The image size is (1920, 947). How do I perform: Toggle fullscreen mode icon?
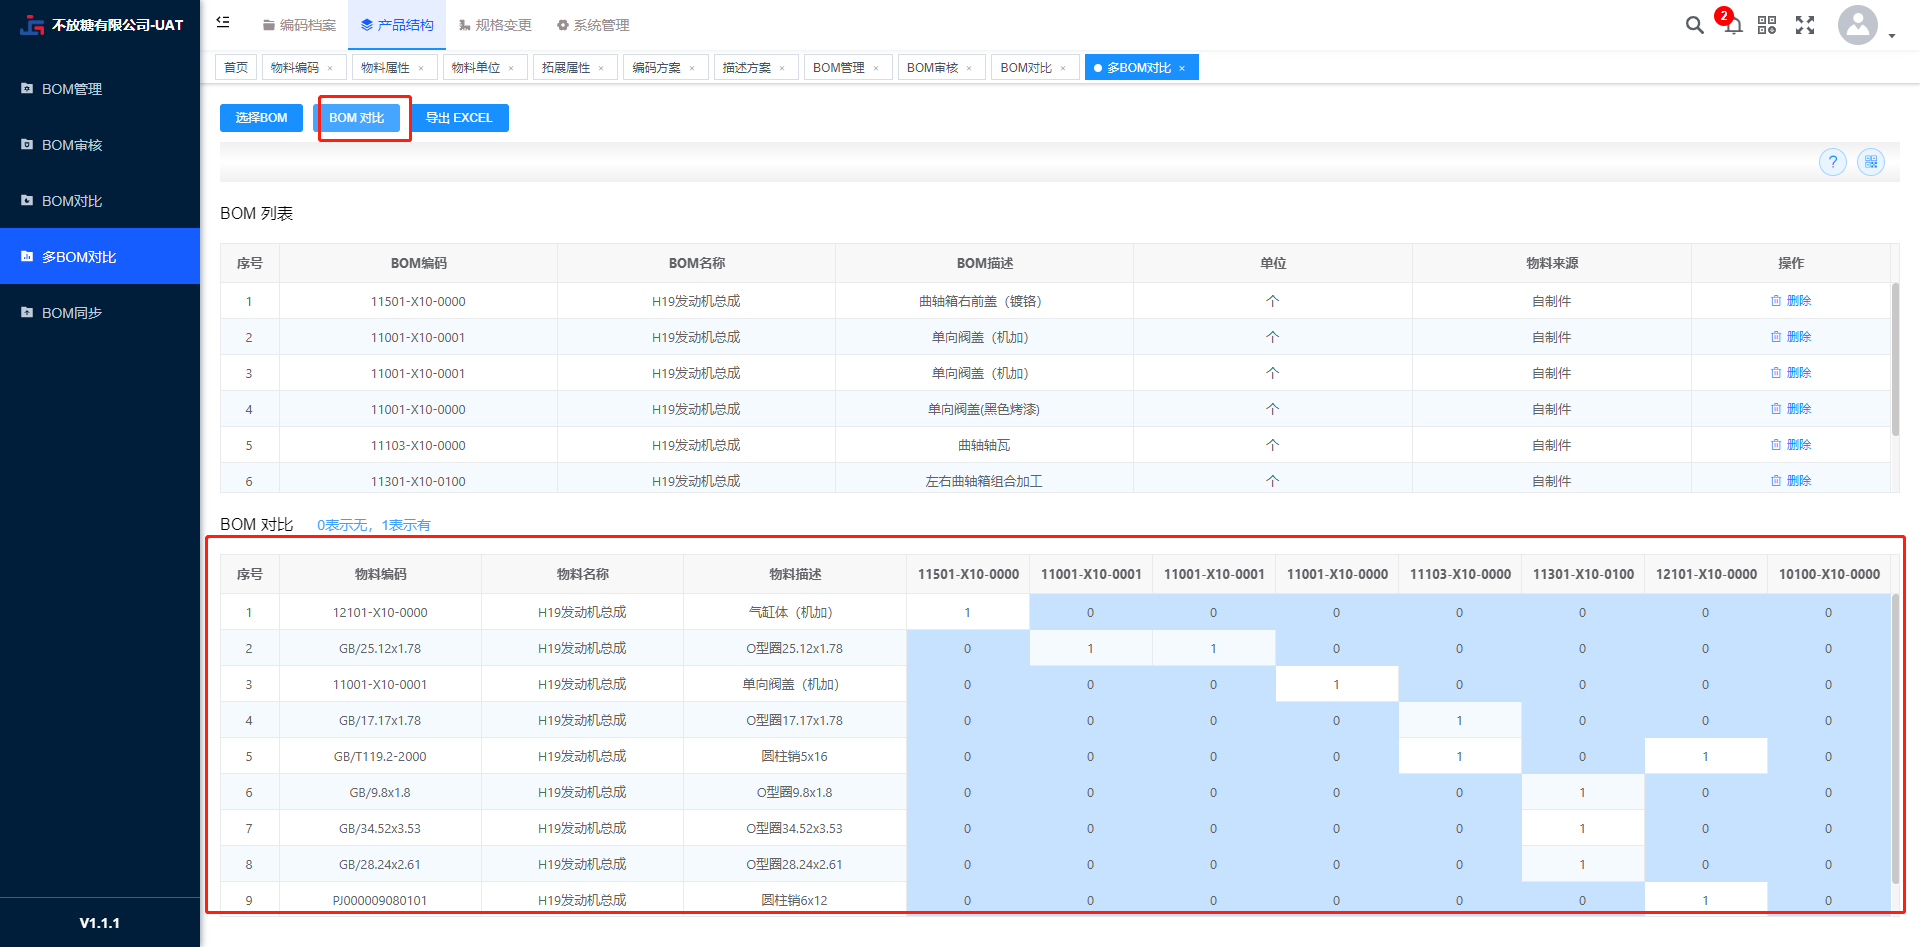click(1805, 25)
